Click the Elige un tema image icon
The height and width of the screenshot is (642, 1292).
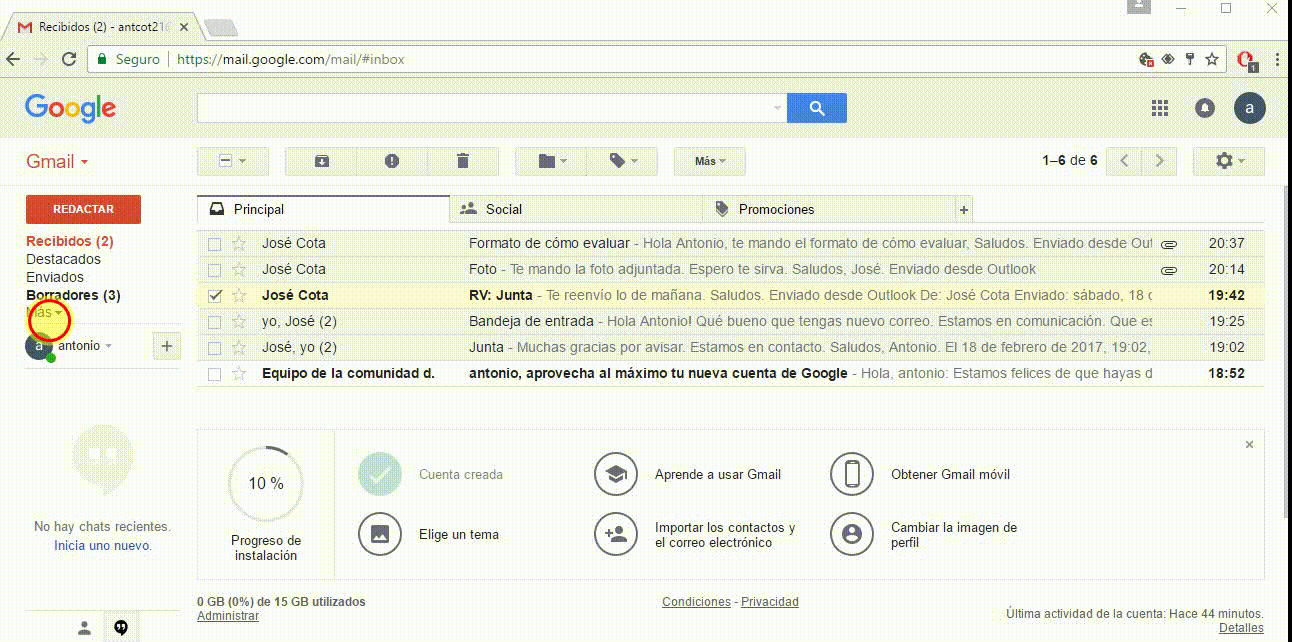[380, 534]
